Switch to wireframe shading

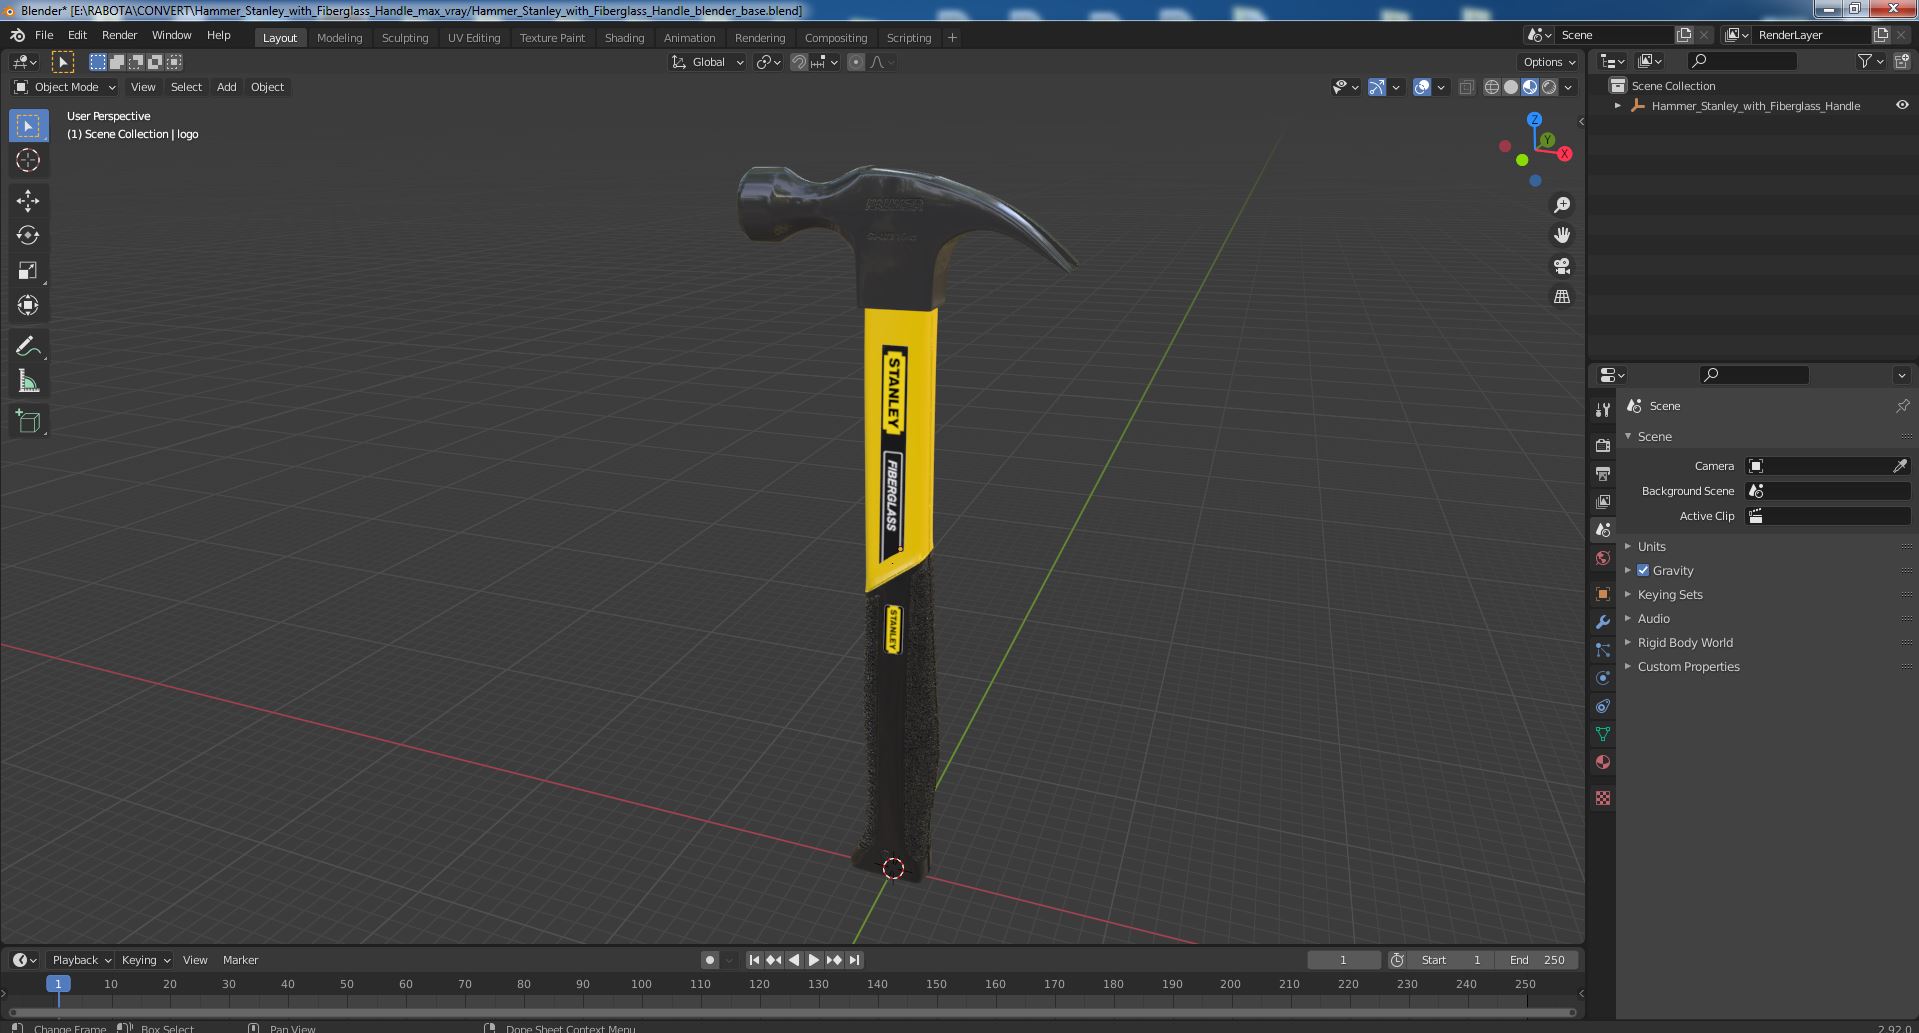pos(1492,88)
